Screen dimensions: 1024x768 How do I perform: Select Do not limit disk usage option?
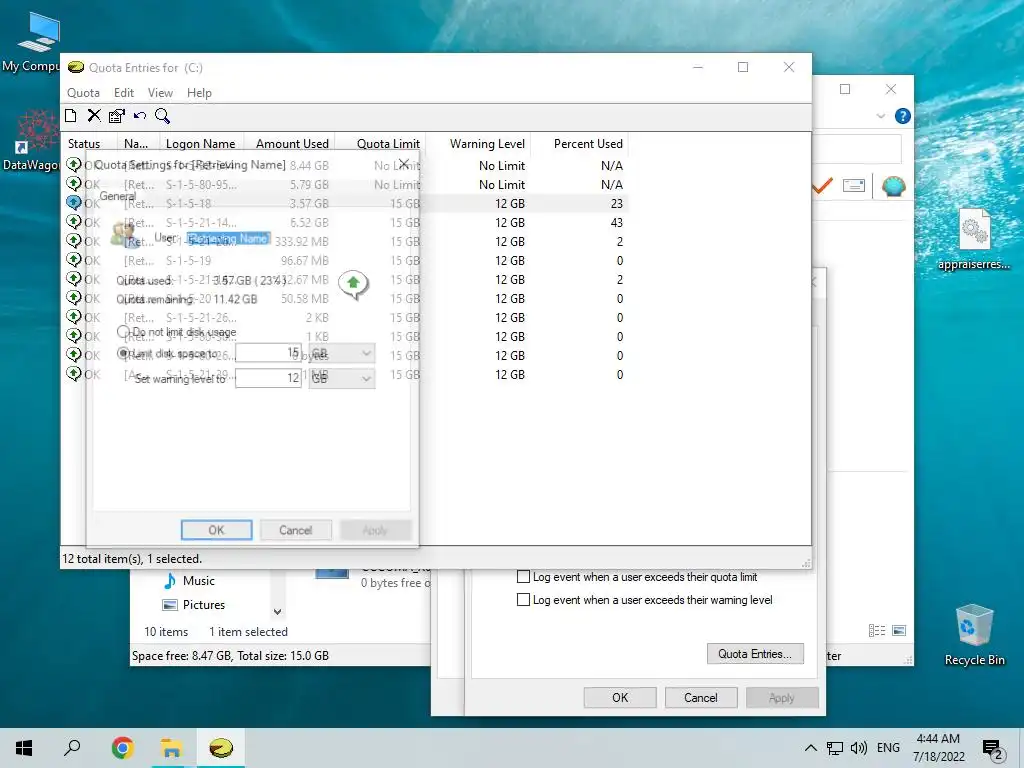point(123,332)
